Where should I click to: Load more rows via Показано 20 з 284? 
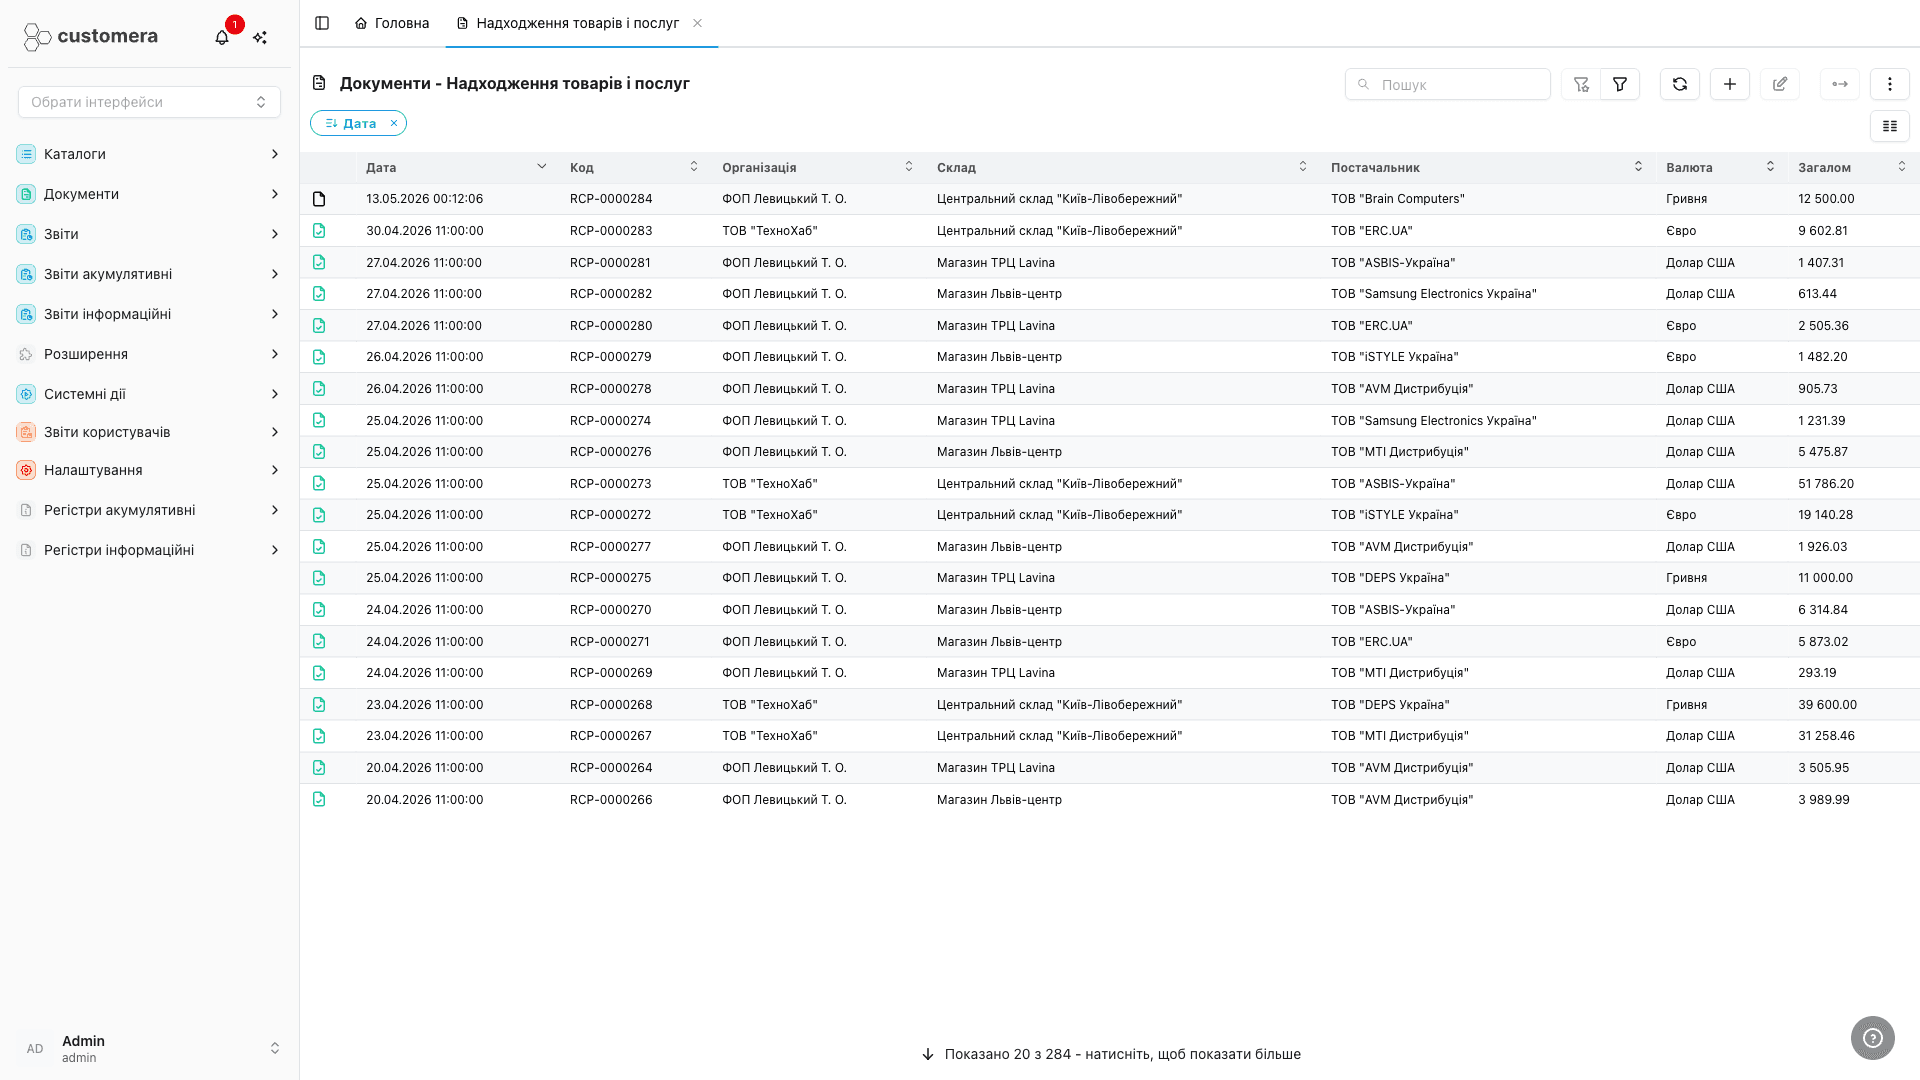[1110, 1054]
